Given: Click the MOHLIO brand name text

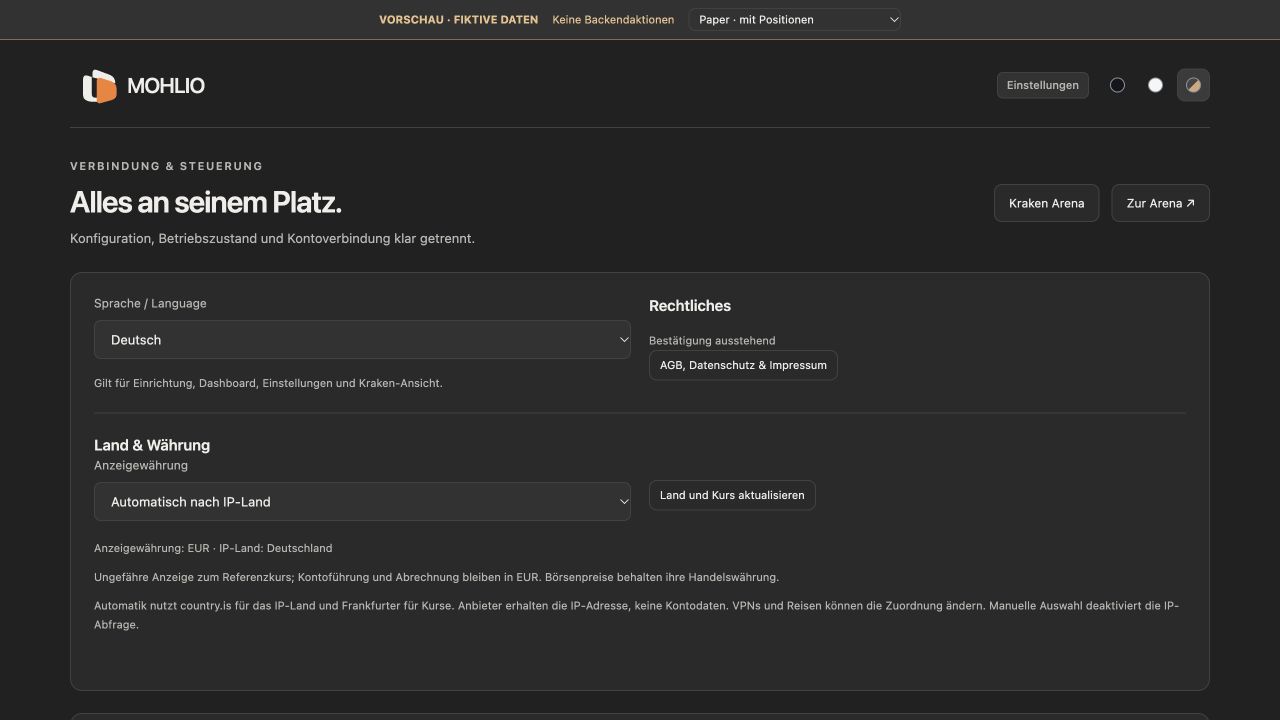Looking at the screenshot, I should 166,86.
